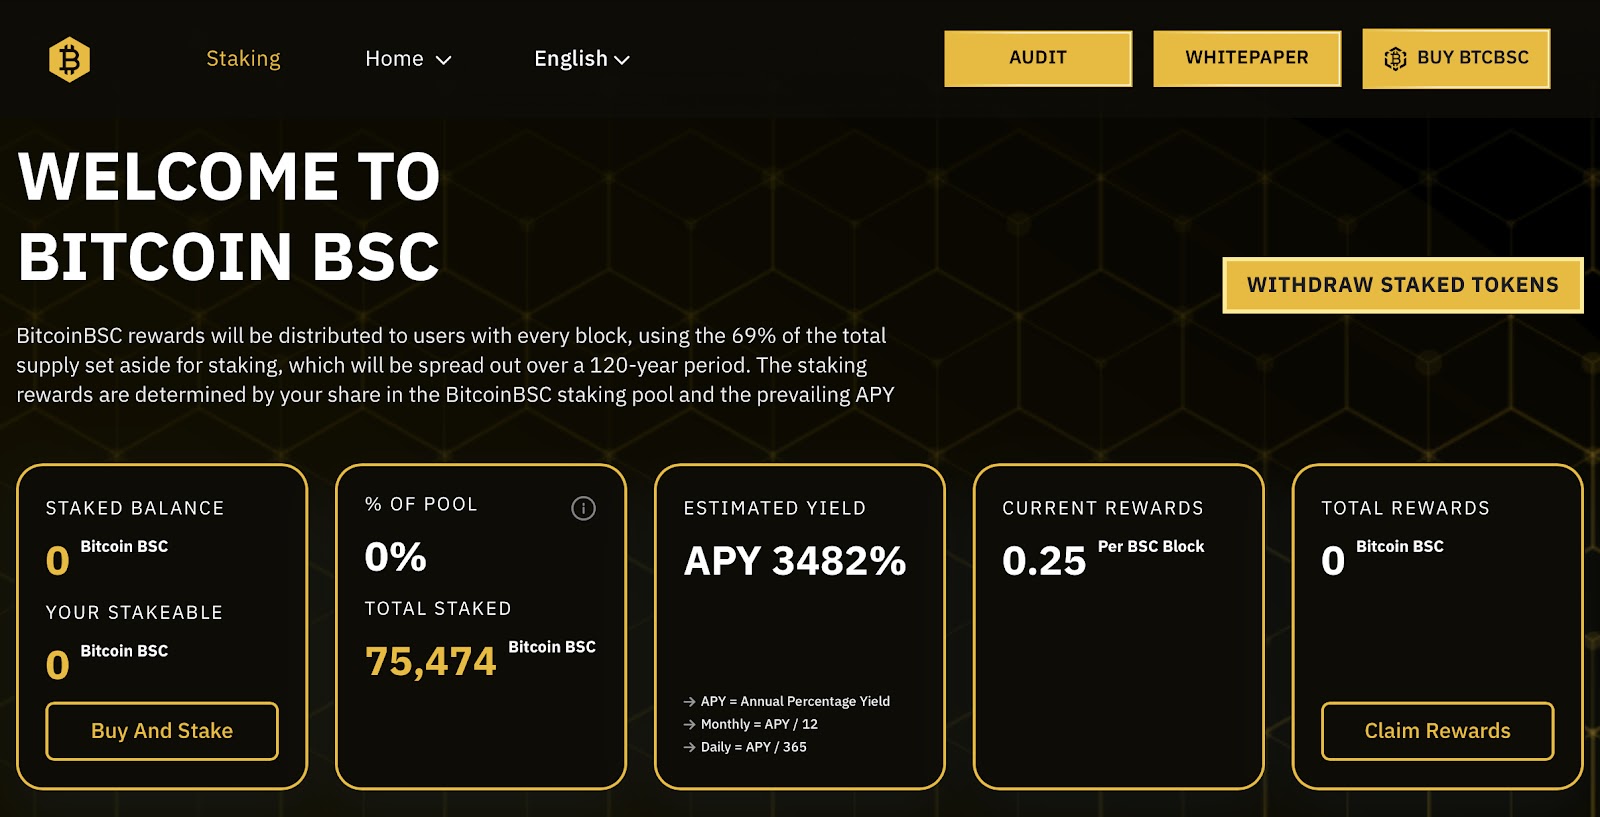This screenshot has width=1600, height=817.
Task: Open the Audit report button
Action: click(x=1038, y=58)
